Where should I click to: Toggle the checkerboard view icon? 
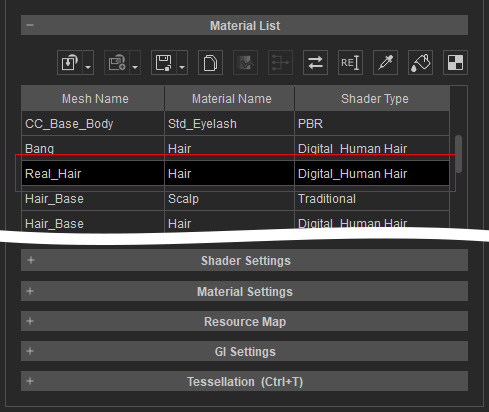tap(455, 63)
